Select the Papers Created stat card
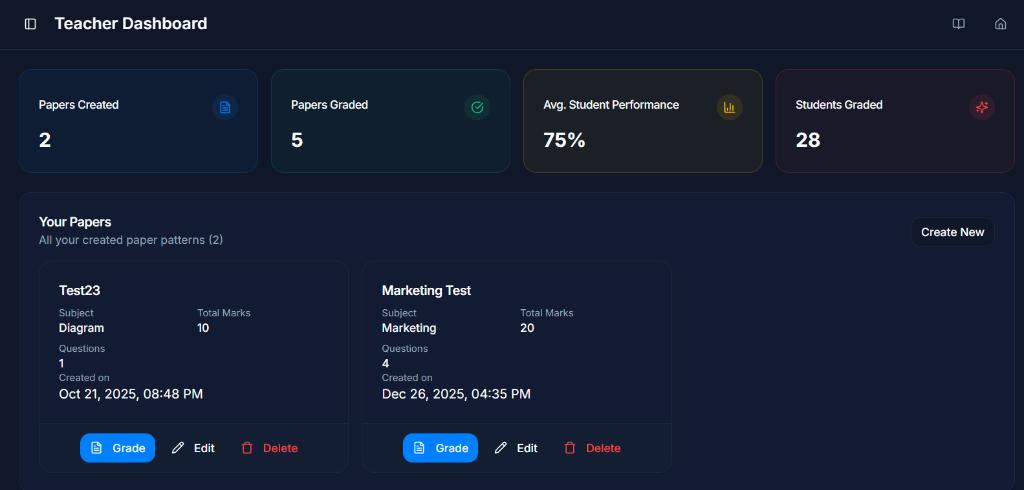This screenshot has width=1024, height=490. click(138, 121)
